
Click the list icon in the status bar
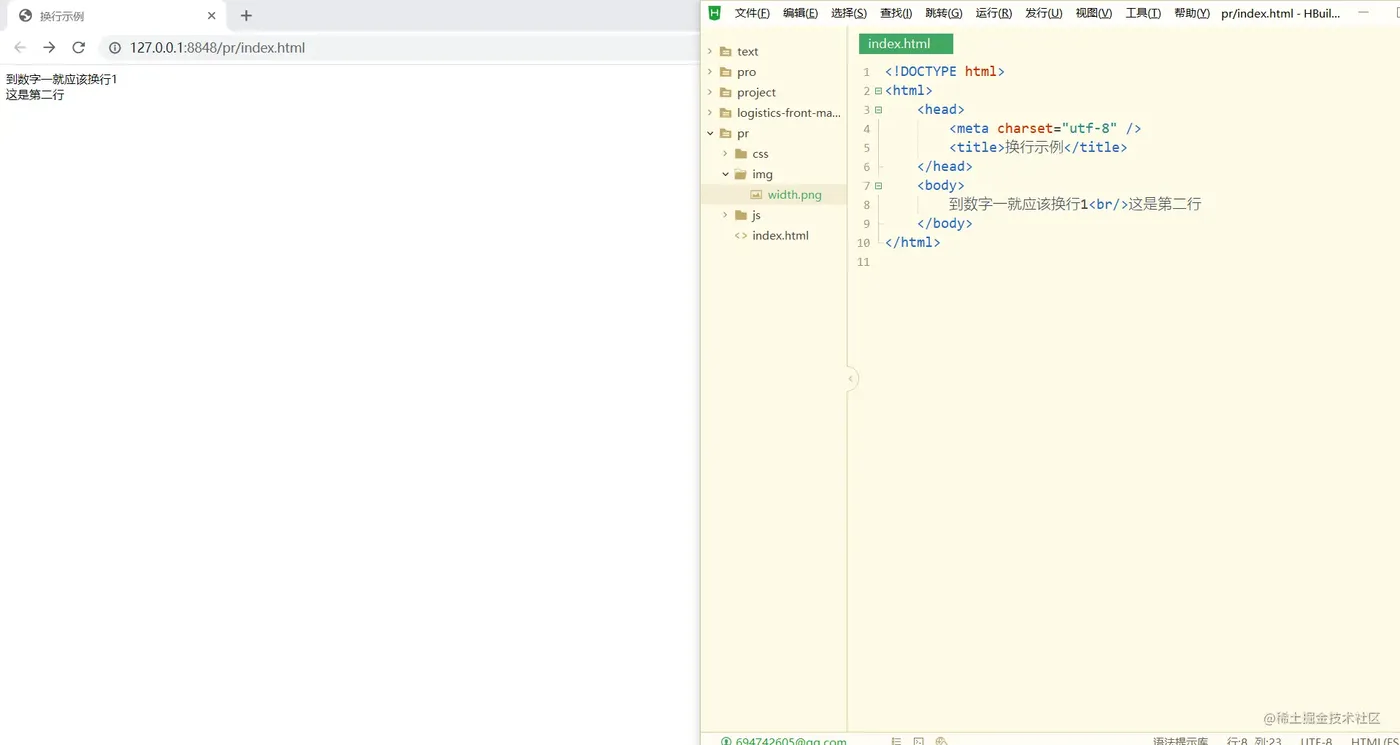(895, 741)
